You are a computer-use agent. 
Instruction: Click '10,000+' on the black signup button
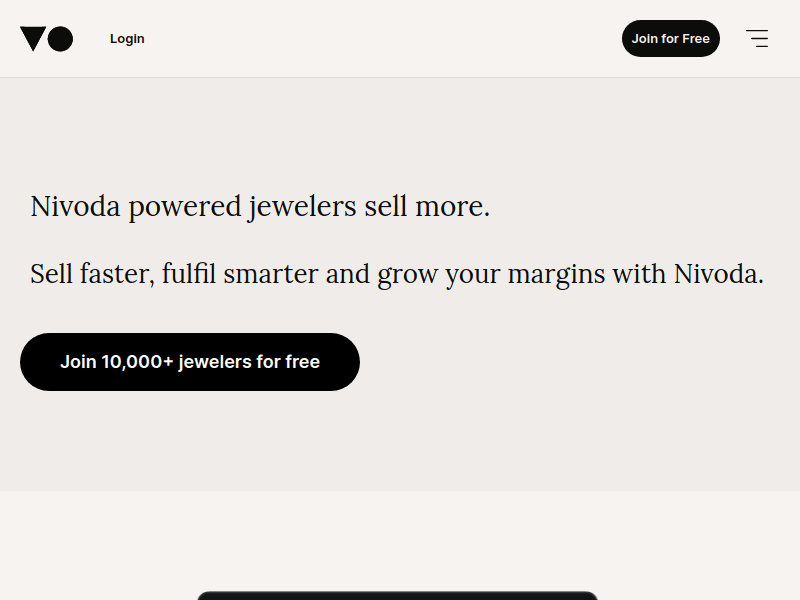coord(138,362)
